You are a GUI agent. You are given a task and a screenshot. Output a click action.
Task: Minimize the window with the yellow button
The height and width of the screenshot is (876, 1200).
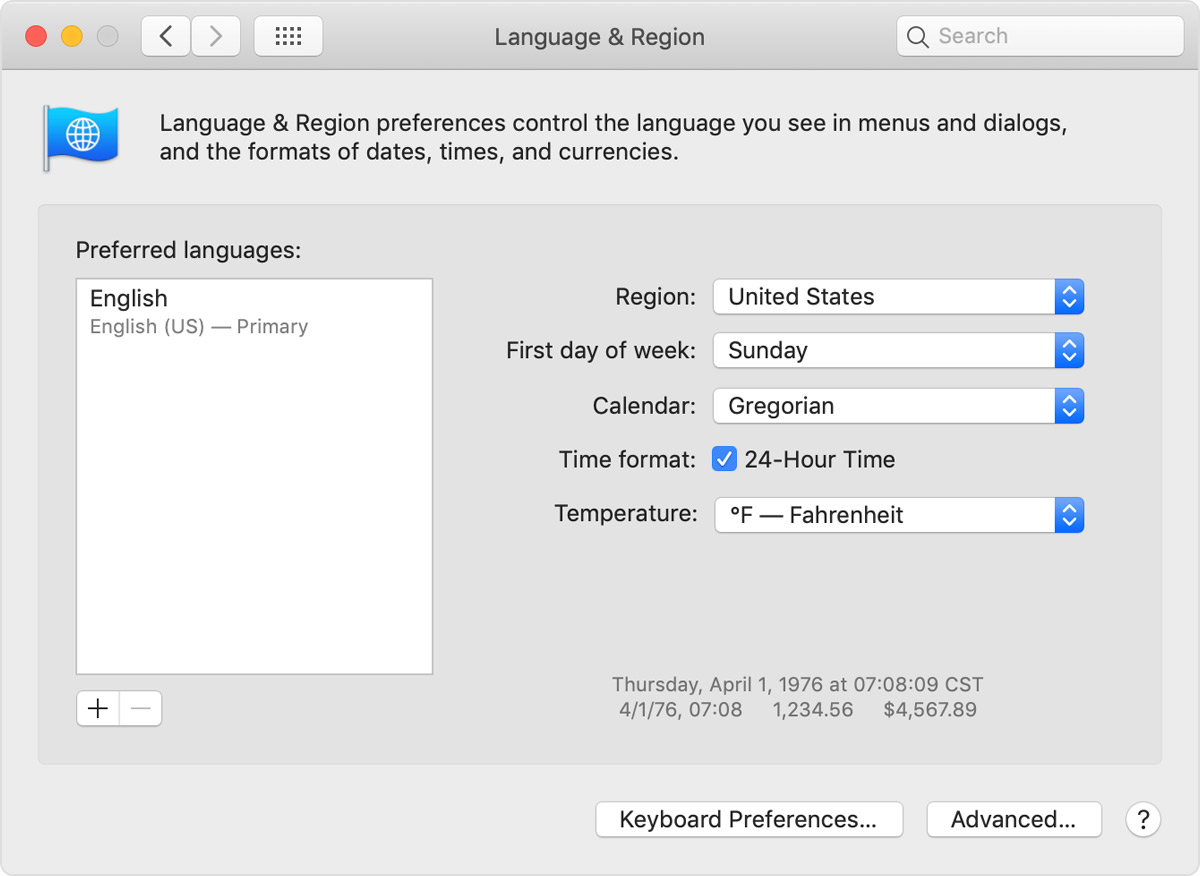[x=72, y=37]
